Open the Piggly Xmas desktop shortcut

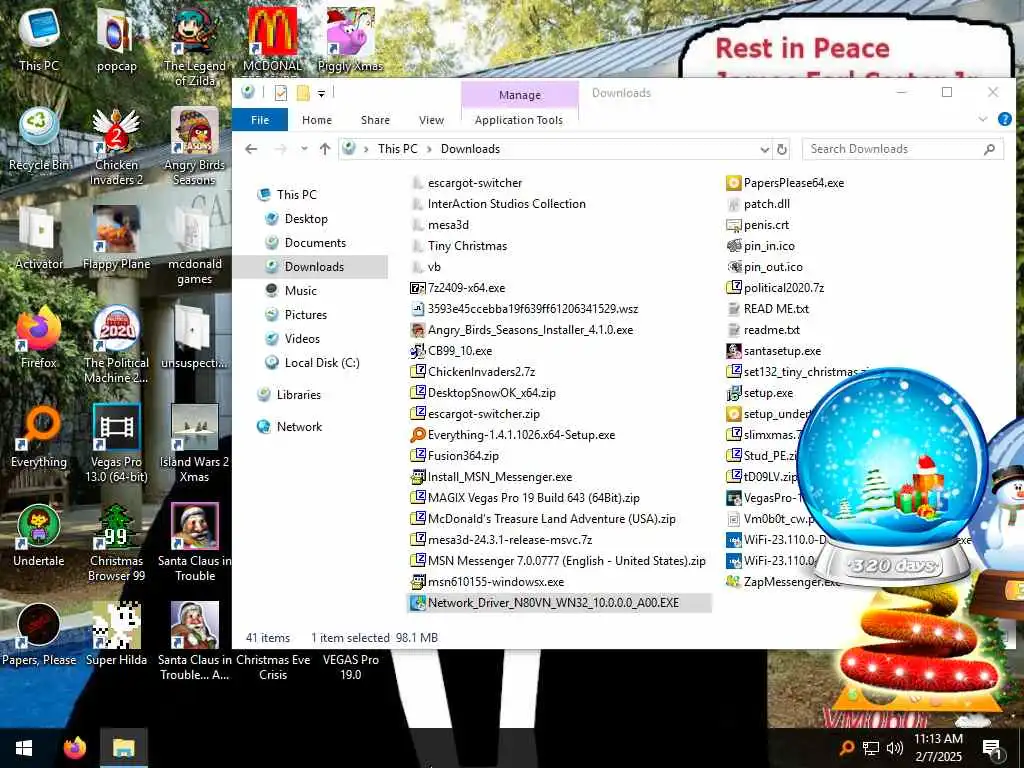point(351,39)
